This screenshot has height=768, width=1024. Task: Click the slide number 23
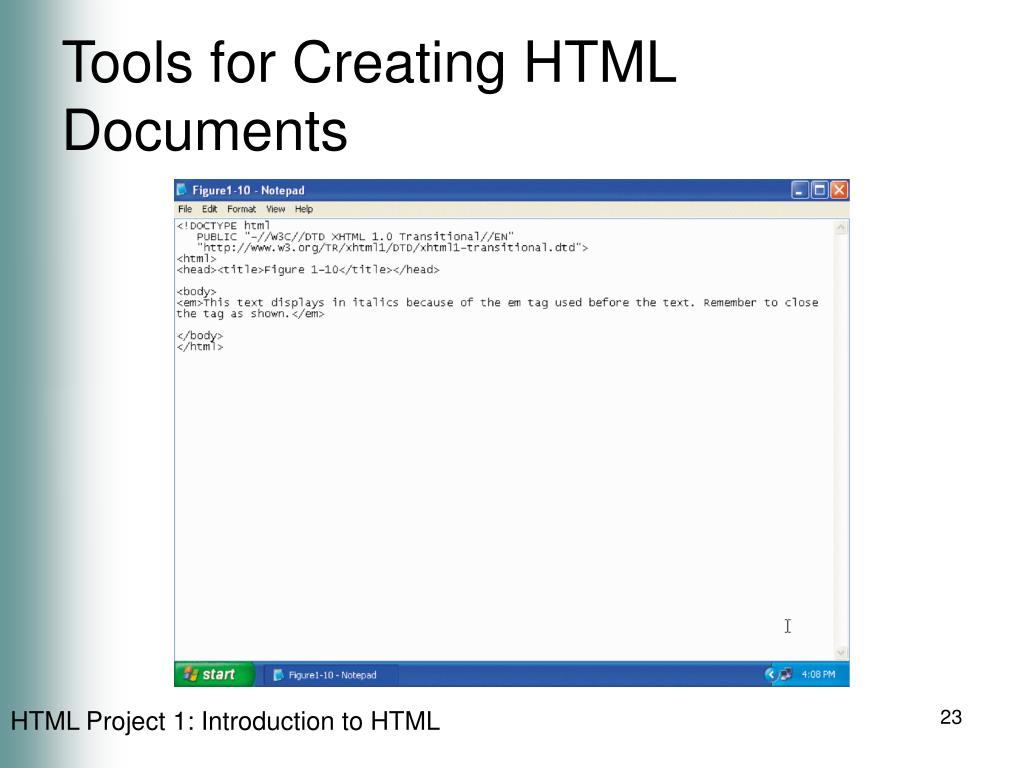951,717
